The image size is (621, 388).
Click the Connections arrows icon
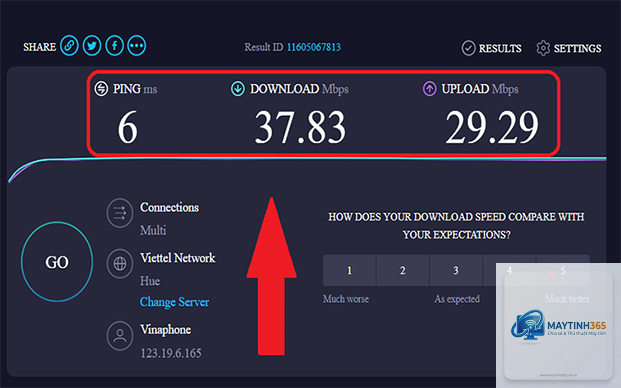[x=120, y=213]
